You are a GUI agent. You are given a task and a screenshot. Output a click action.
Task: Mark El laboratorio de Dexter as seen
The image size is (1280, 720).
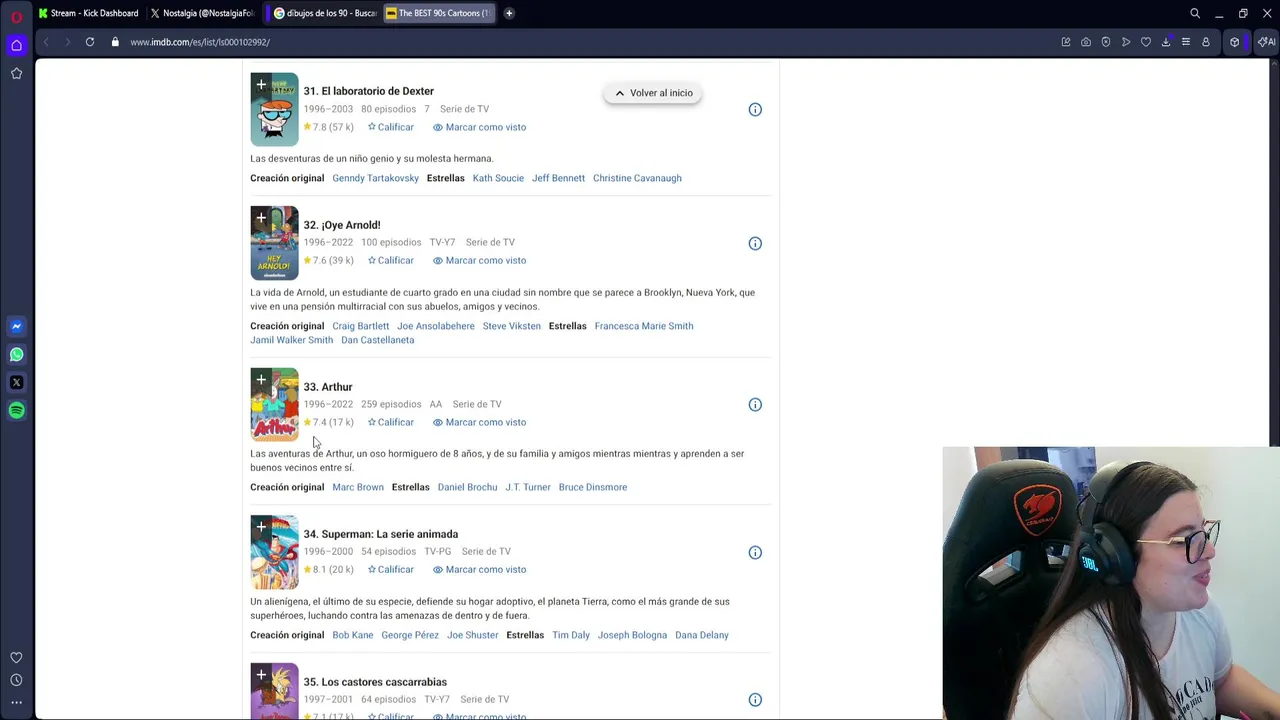click(x=479, y=127)
